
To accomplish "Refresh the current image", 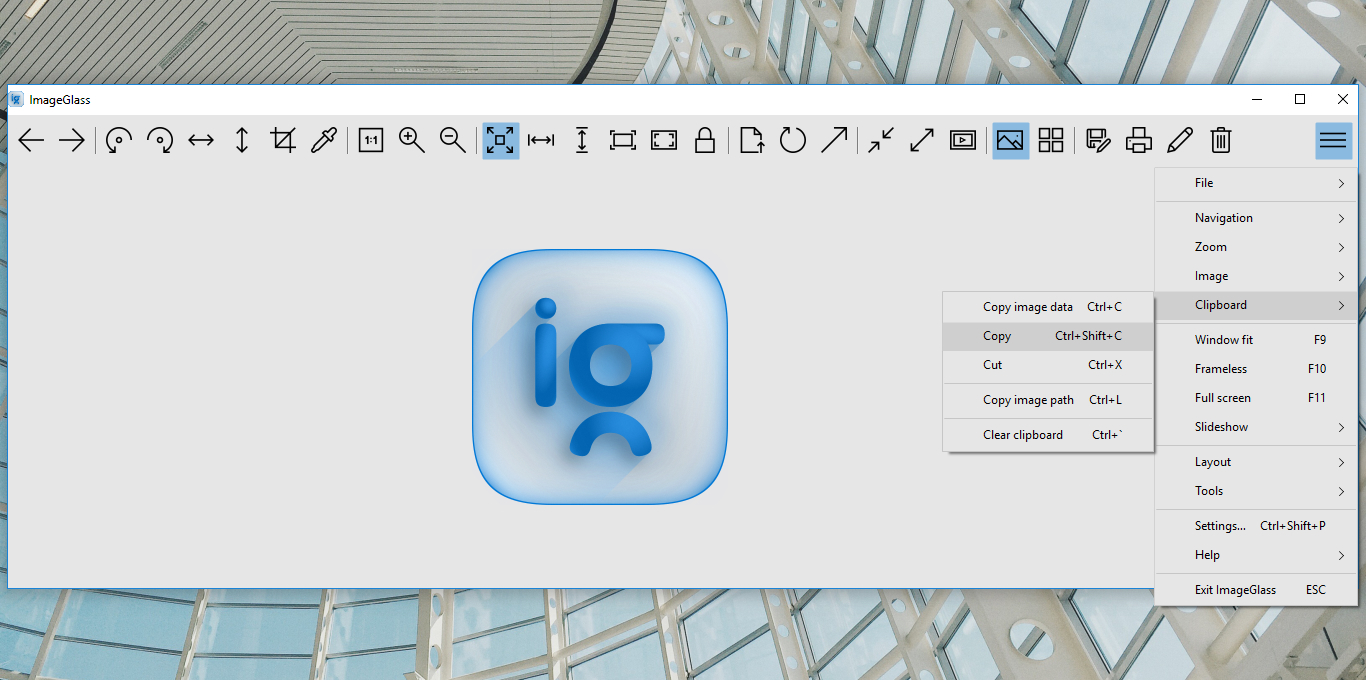I will tap(793, 141).
